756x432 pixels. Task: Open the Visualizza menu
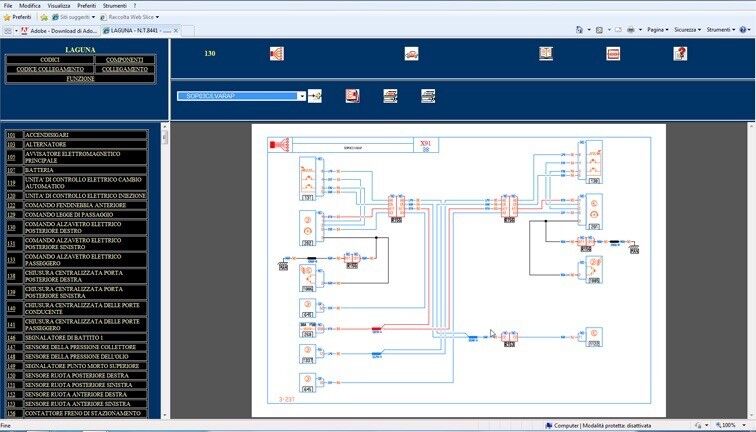pos(59,5)
